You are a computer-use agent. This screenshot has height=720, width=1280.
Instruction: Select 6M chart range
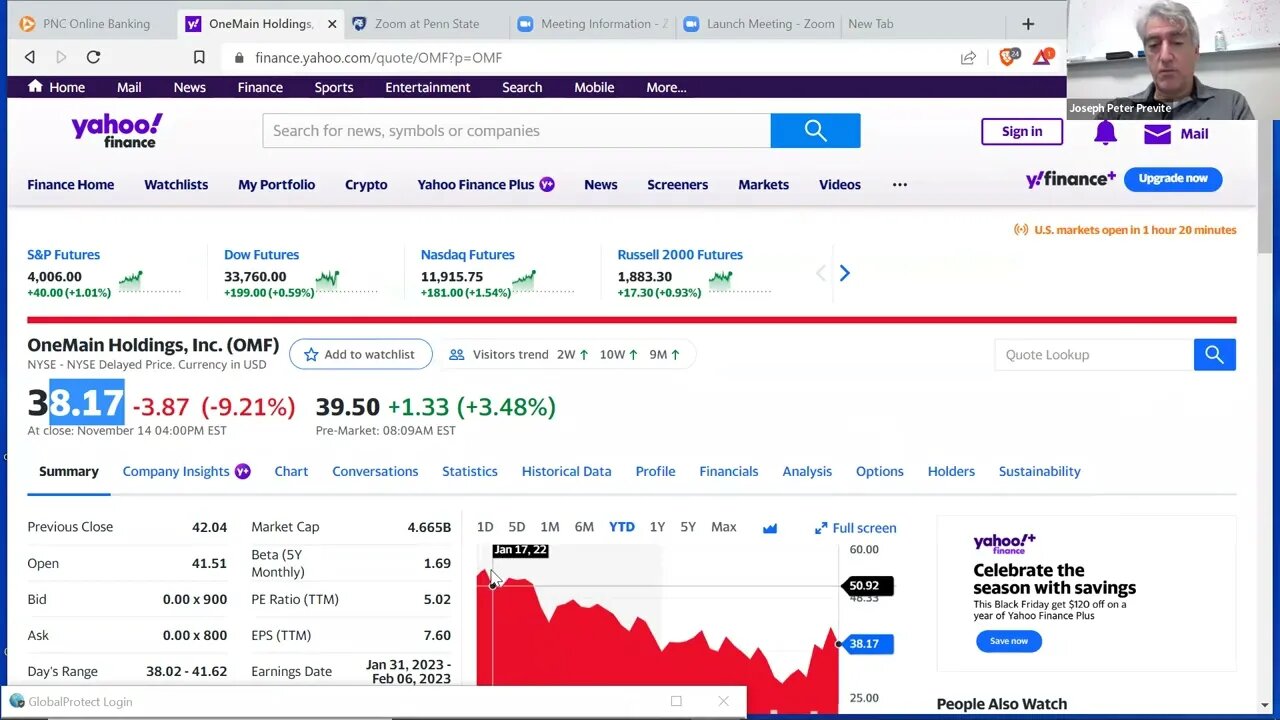[584, 527]
